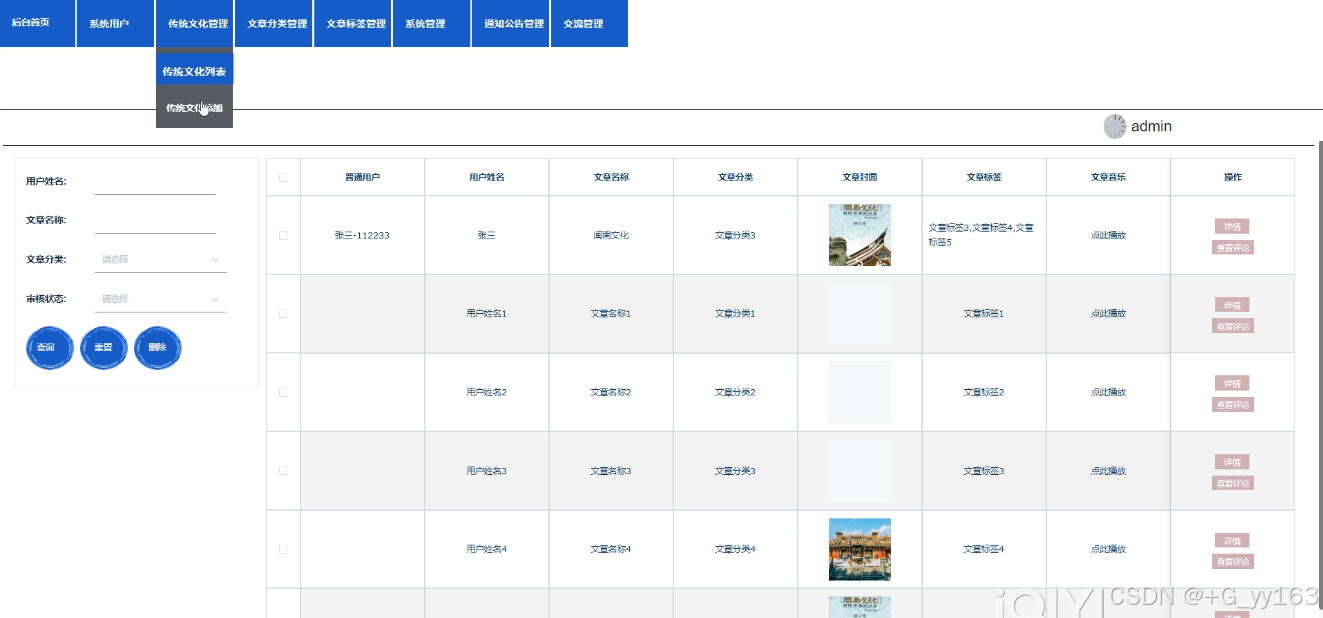The width and height of the screenshot is (1323, 618).
Task: Click the cell 张三-112233
Action: 362,235
